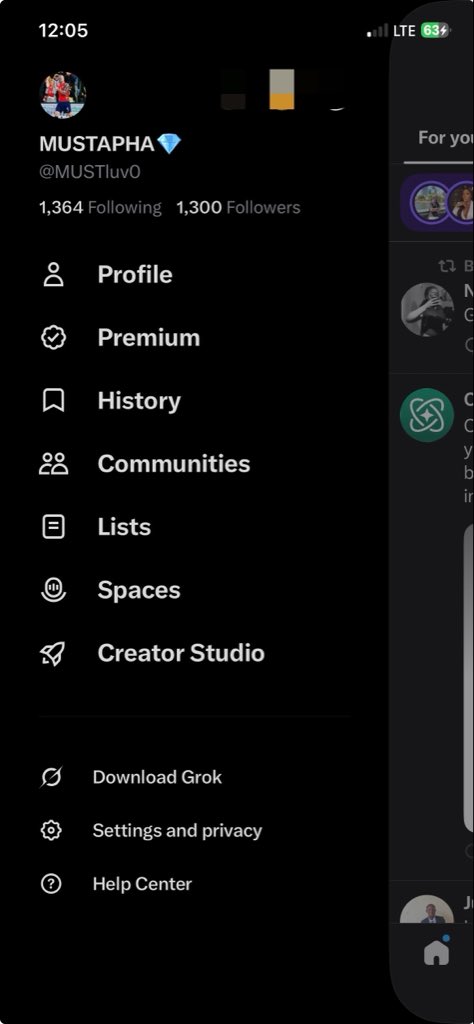This screenshot has width=474, height=1024.
Task: View the 1,300 Followers list
Action: (238, 208)
